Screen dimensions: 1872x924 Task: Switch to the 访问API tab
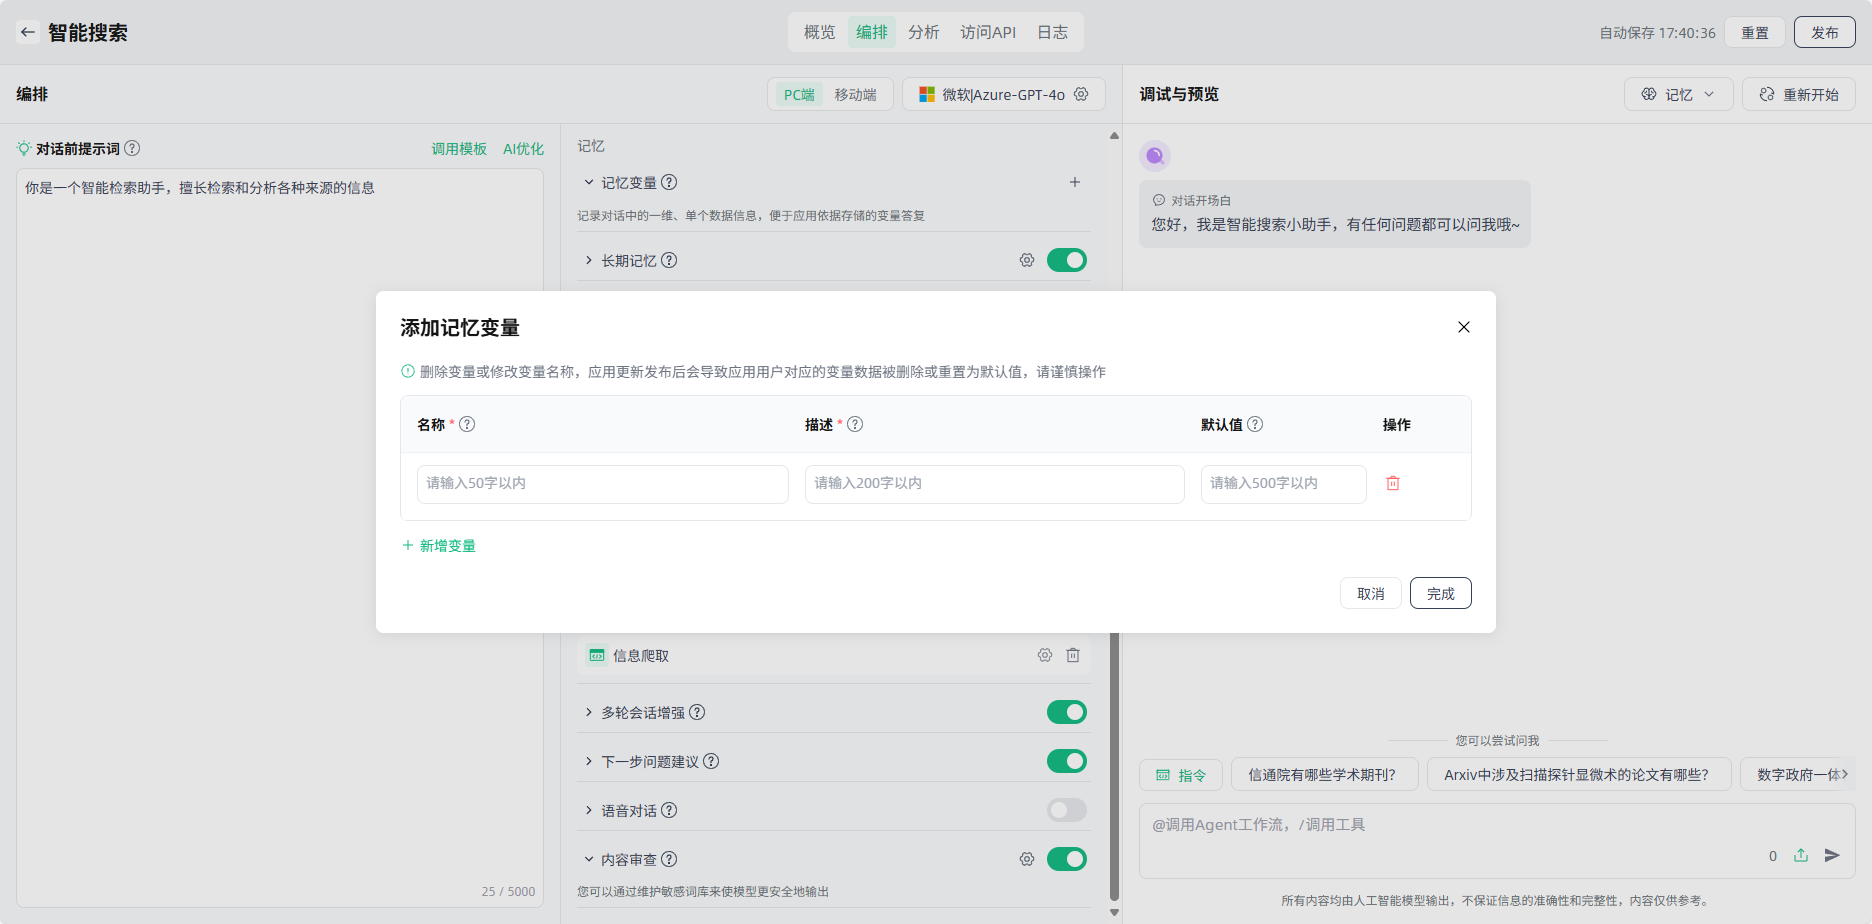pos(987,32)
